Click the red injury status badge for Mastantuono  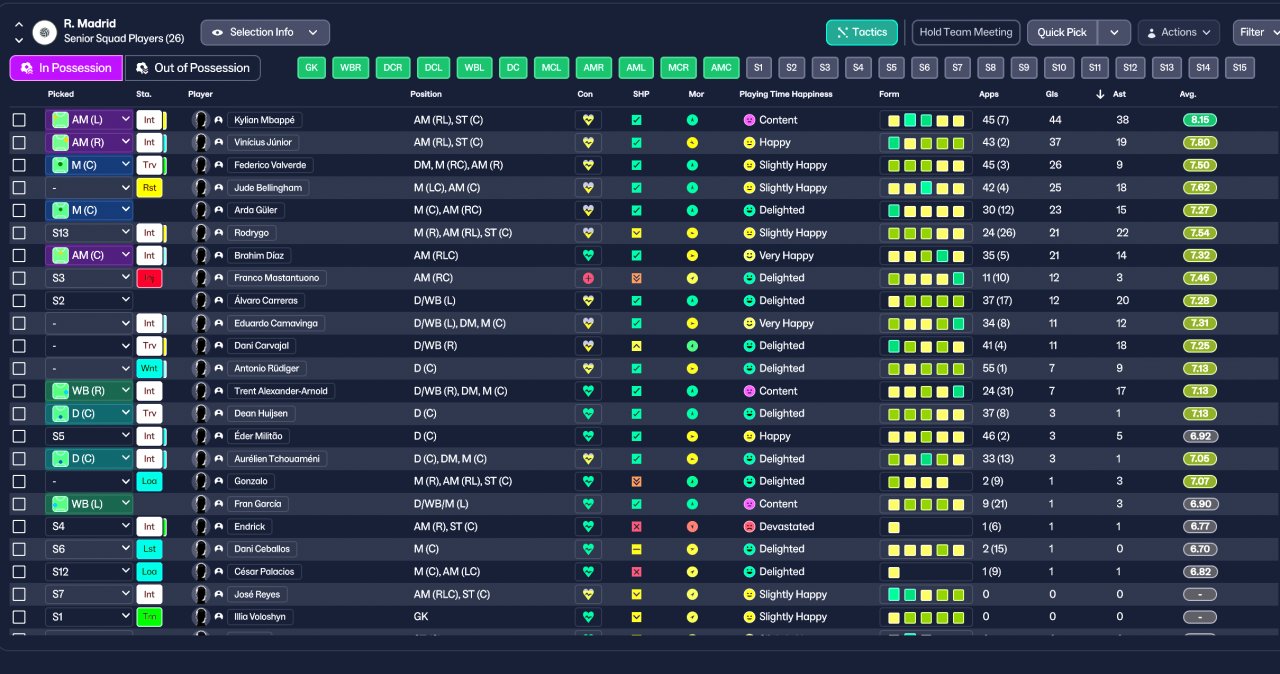tap(150, 278)
